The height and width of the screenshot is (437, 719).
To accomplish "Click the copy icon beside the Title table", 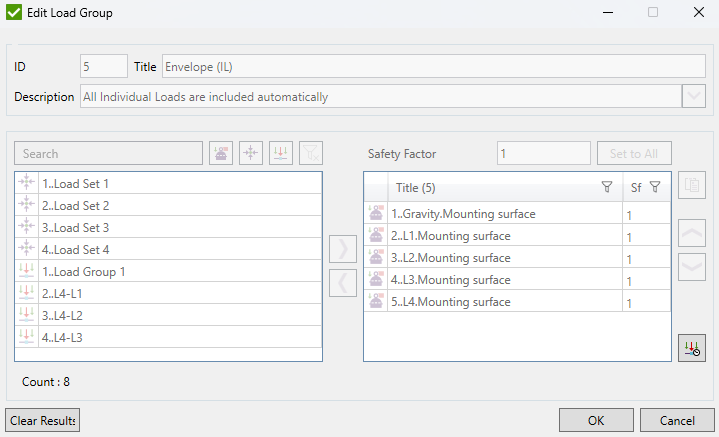I will 691,185.
